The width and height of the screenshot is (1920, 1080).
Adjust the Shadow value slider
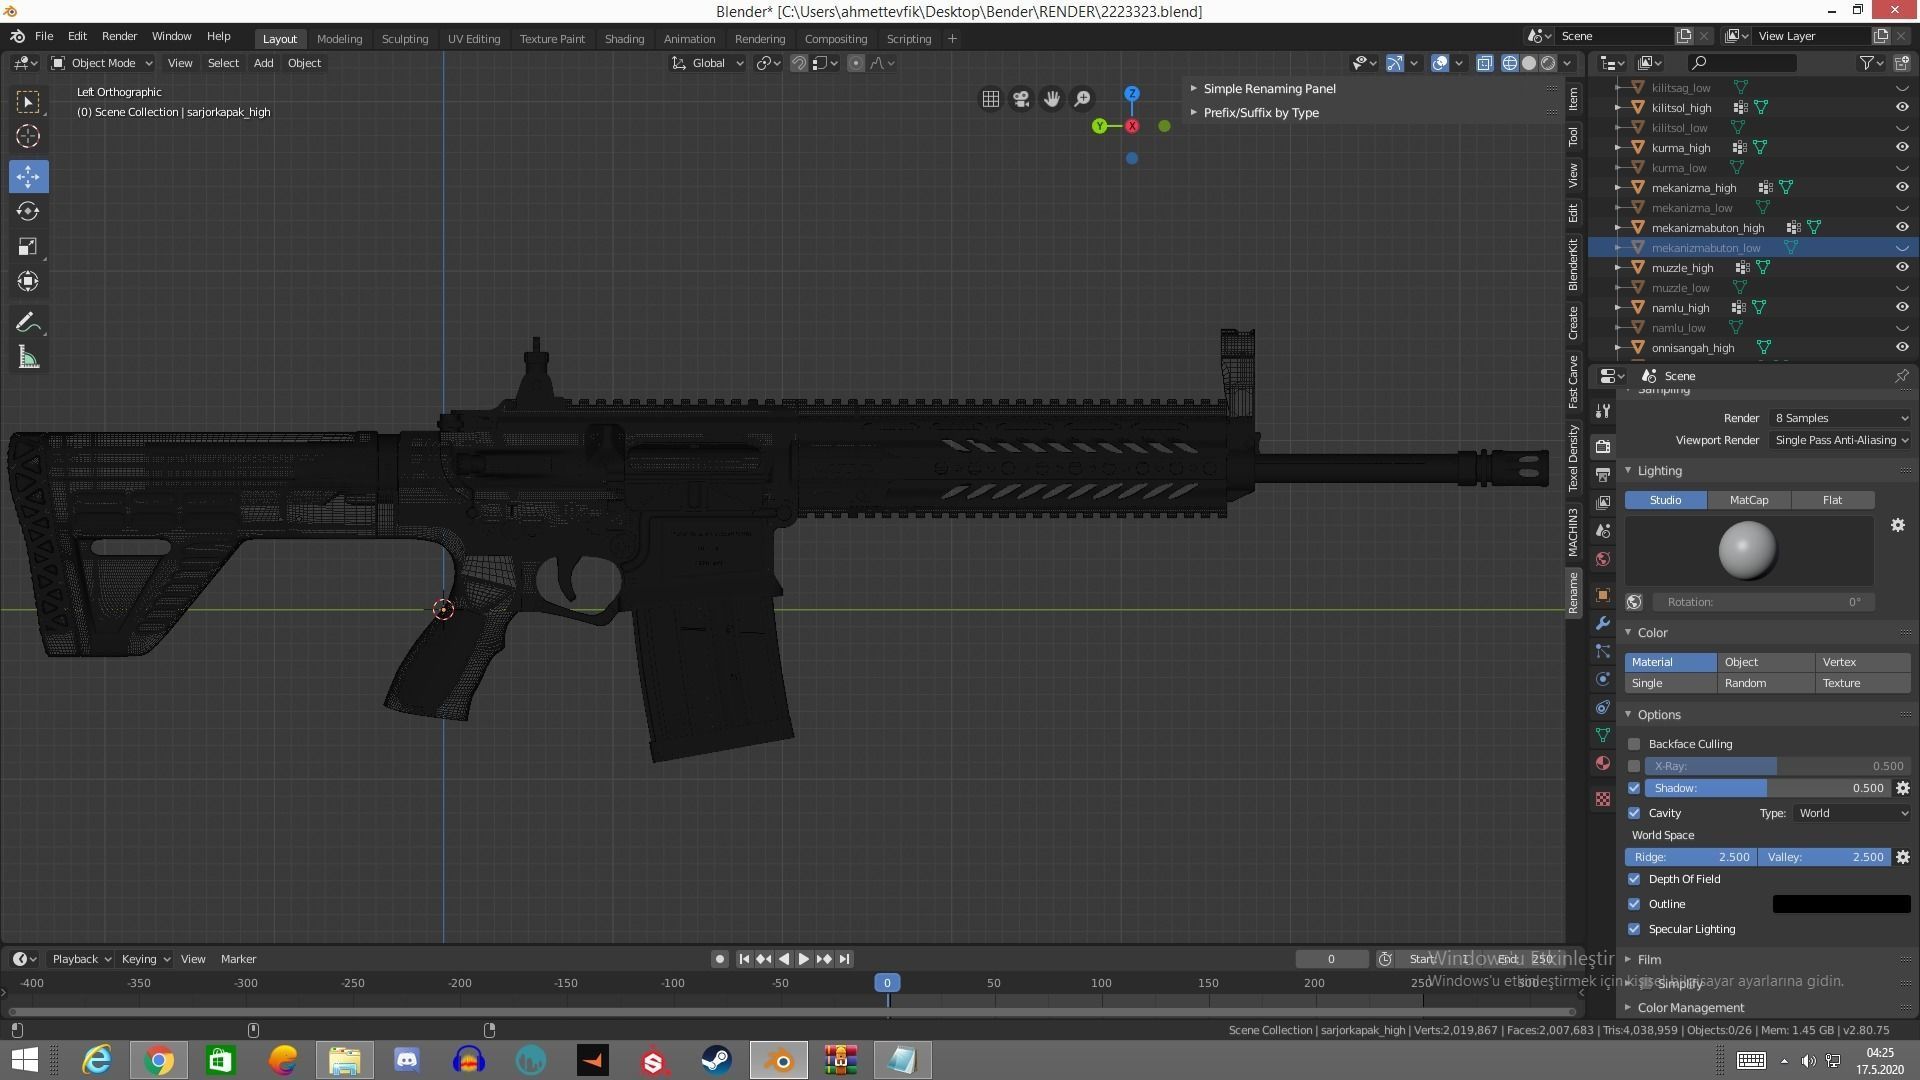tap(1768, 788)
